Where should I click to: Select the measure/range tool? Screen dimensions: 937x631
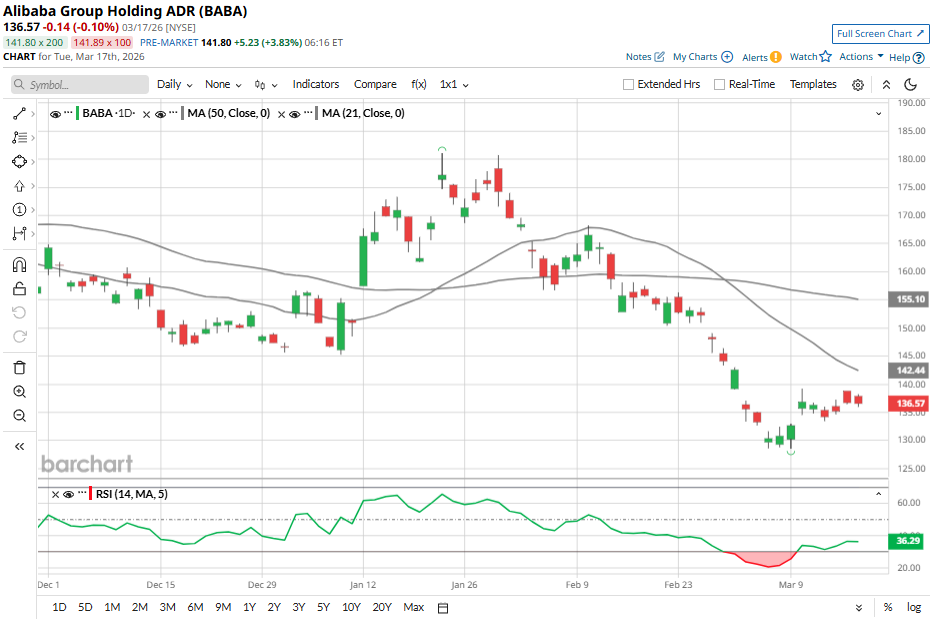coord(19,234)
